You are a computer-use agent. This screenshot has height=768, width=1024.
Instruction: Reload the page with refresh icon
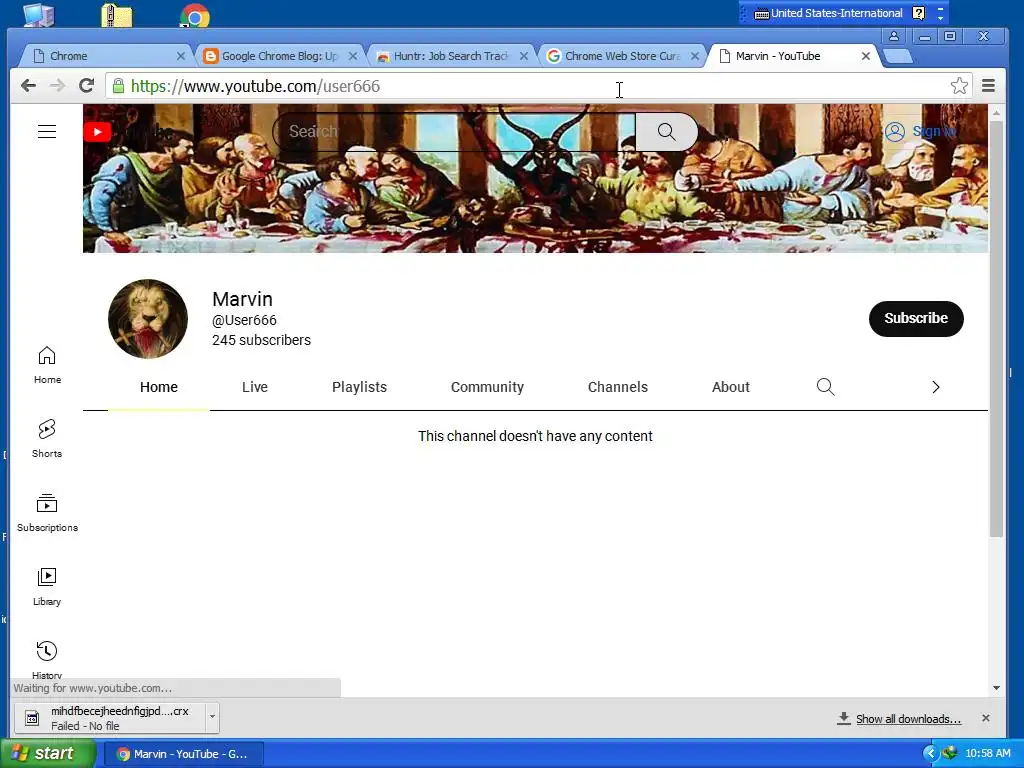click(86, 86)
